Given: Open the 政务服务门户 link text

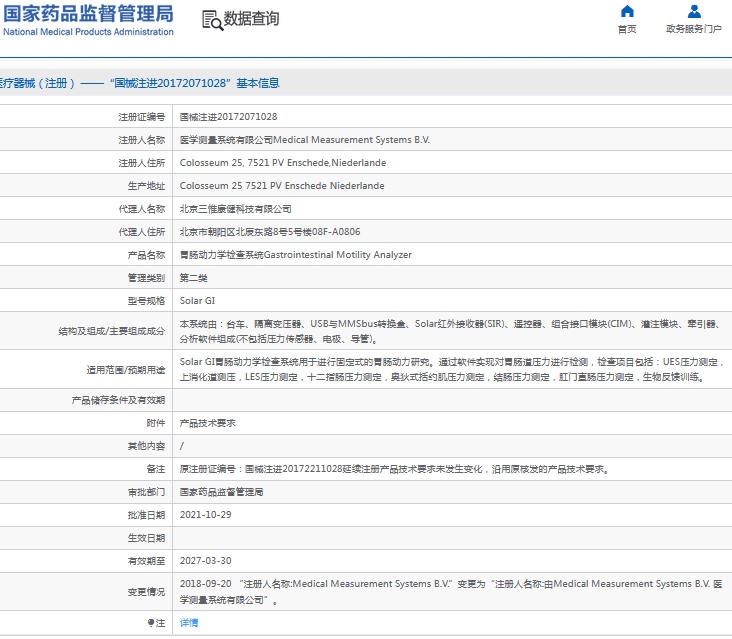Looking at the screenshot, I should pos(694,29).
